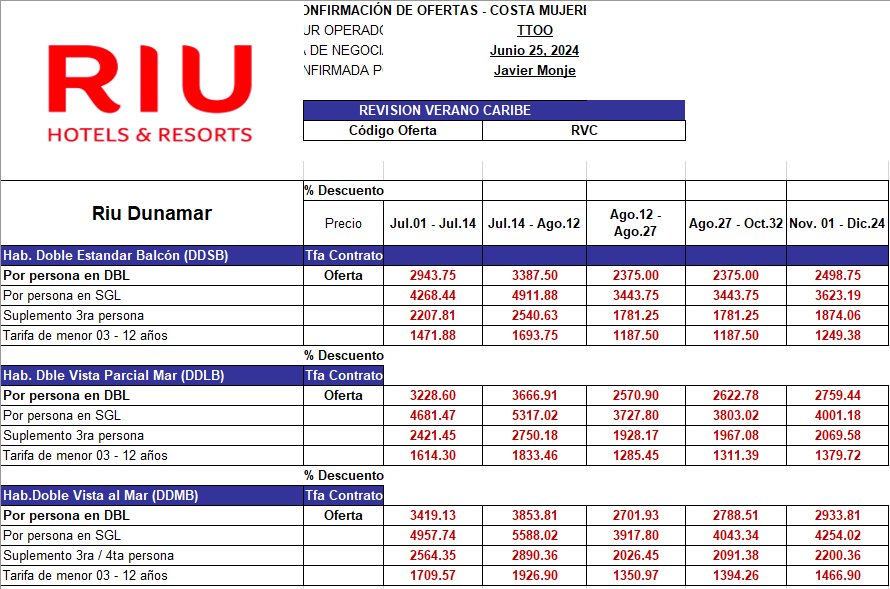890x589 pixels.
Task: Select price 2759.44 cell
Action: click(x=837, y=396)
